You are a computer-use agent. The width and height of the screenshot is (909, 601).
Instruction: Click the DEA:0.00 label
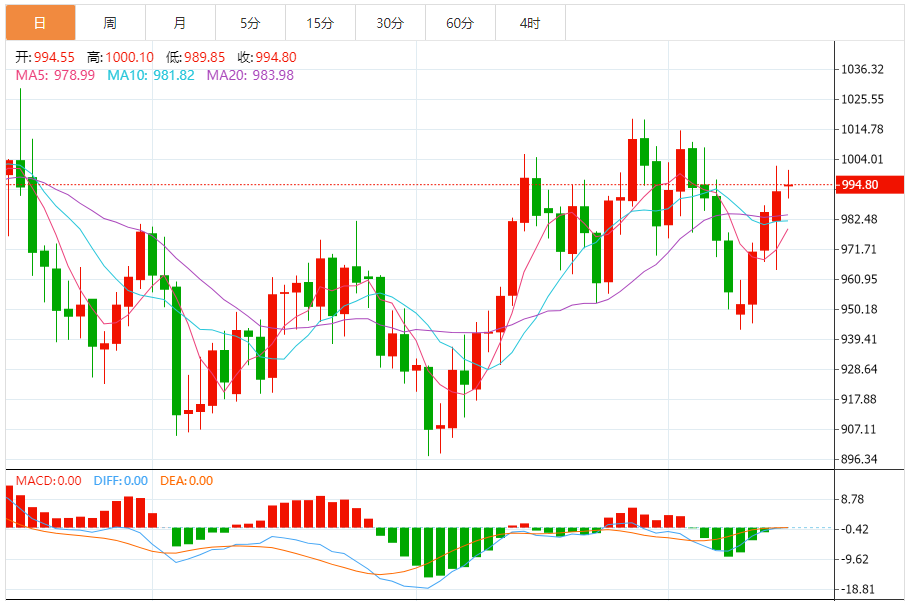click(x=187, y=481)
